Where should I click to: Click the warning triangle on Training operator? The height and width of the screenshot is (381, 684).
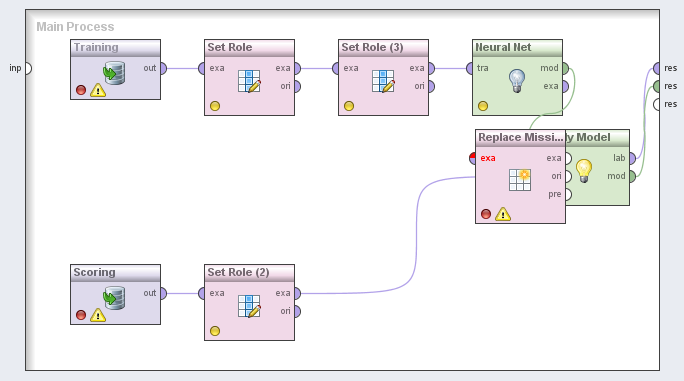[x=98, y=90]
